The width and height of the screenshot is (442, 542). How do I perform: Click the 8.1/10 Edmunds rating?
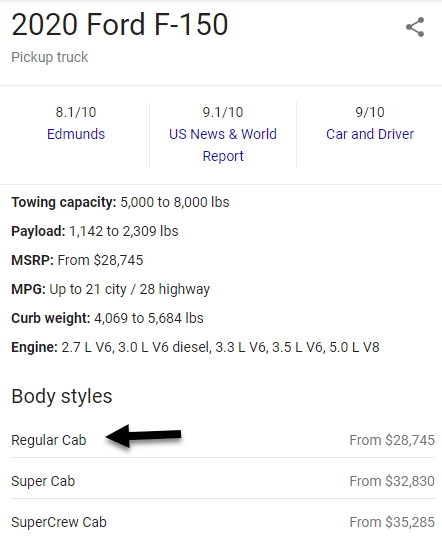[76, 112]
